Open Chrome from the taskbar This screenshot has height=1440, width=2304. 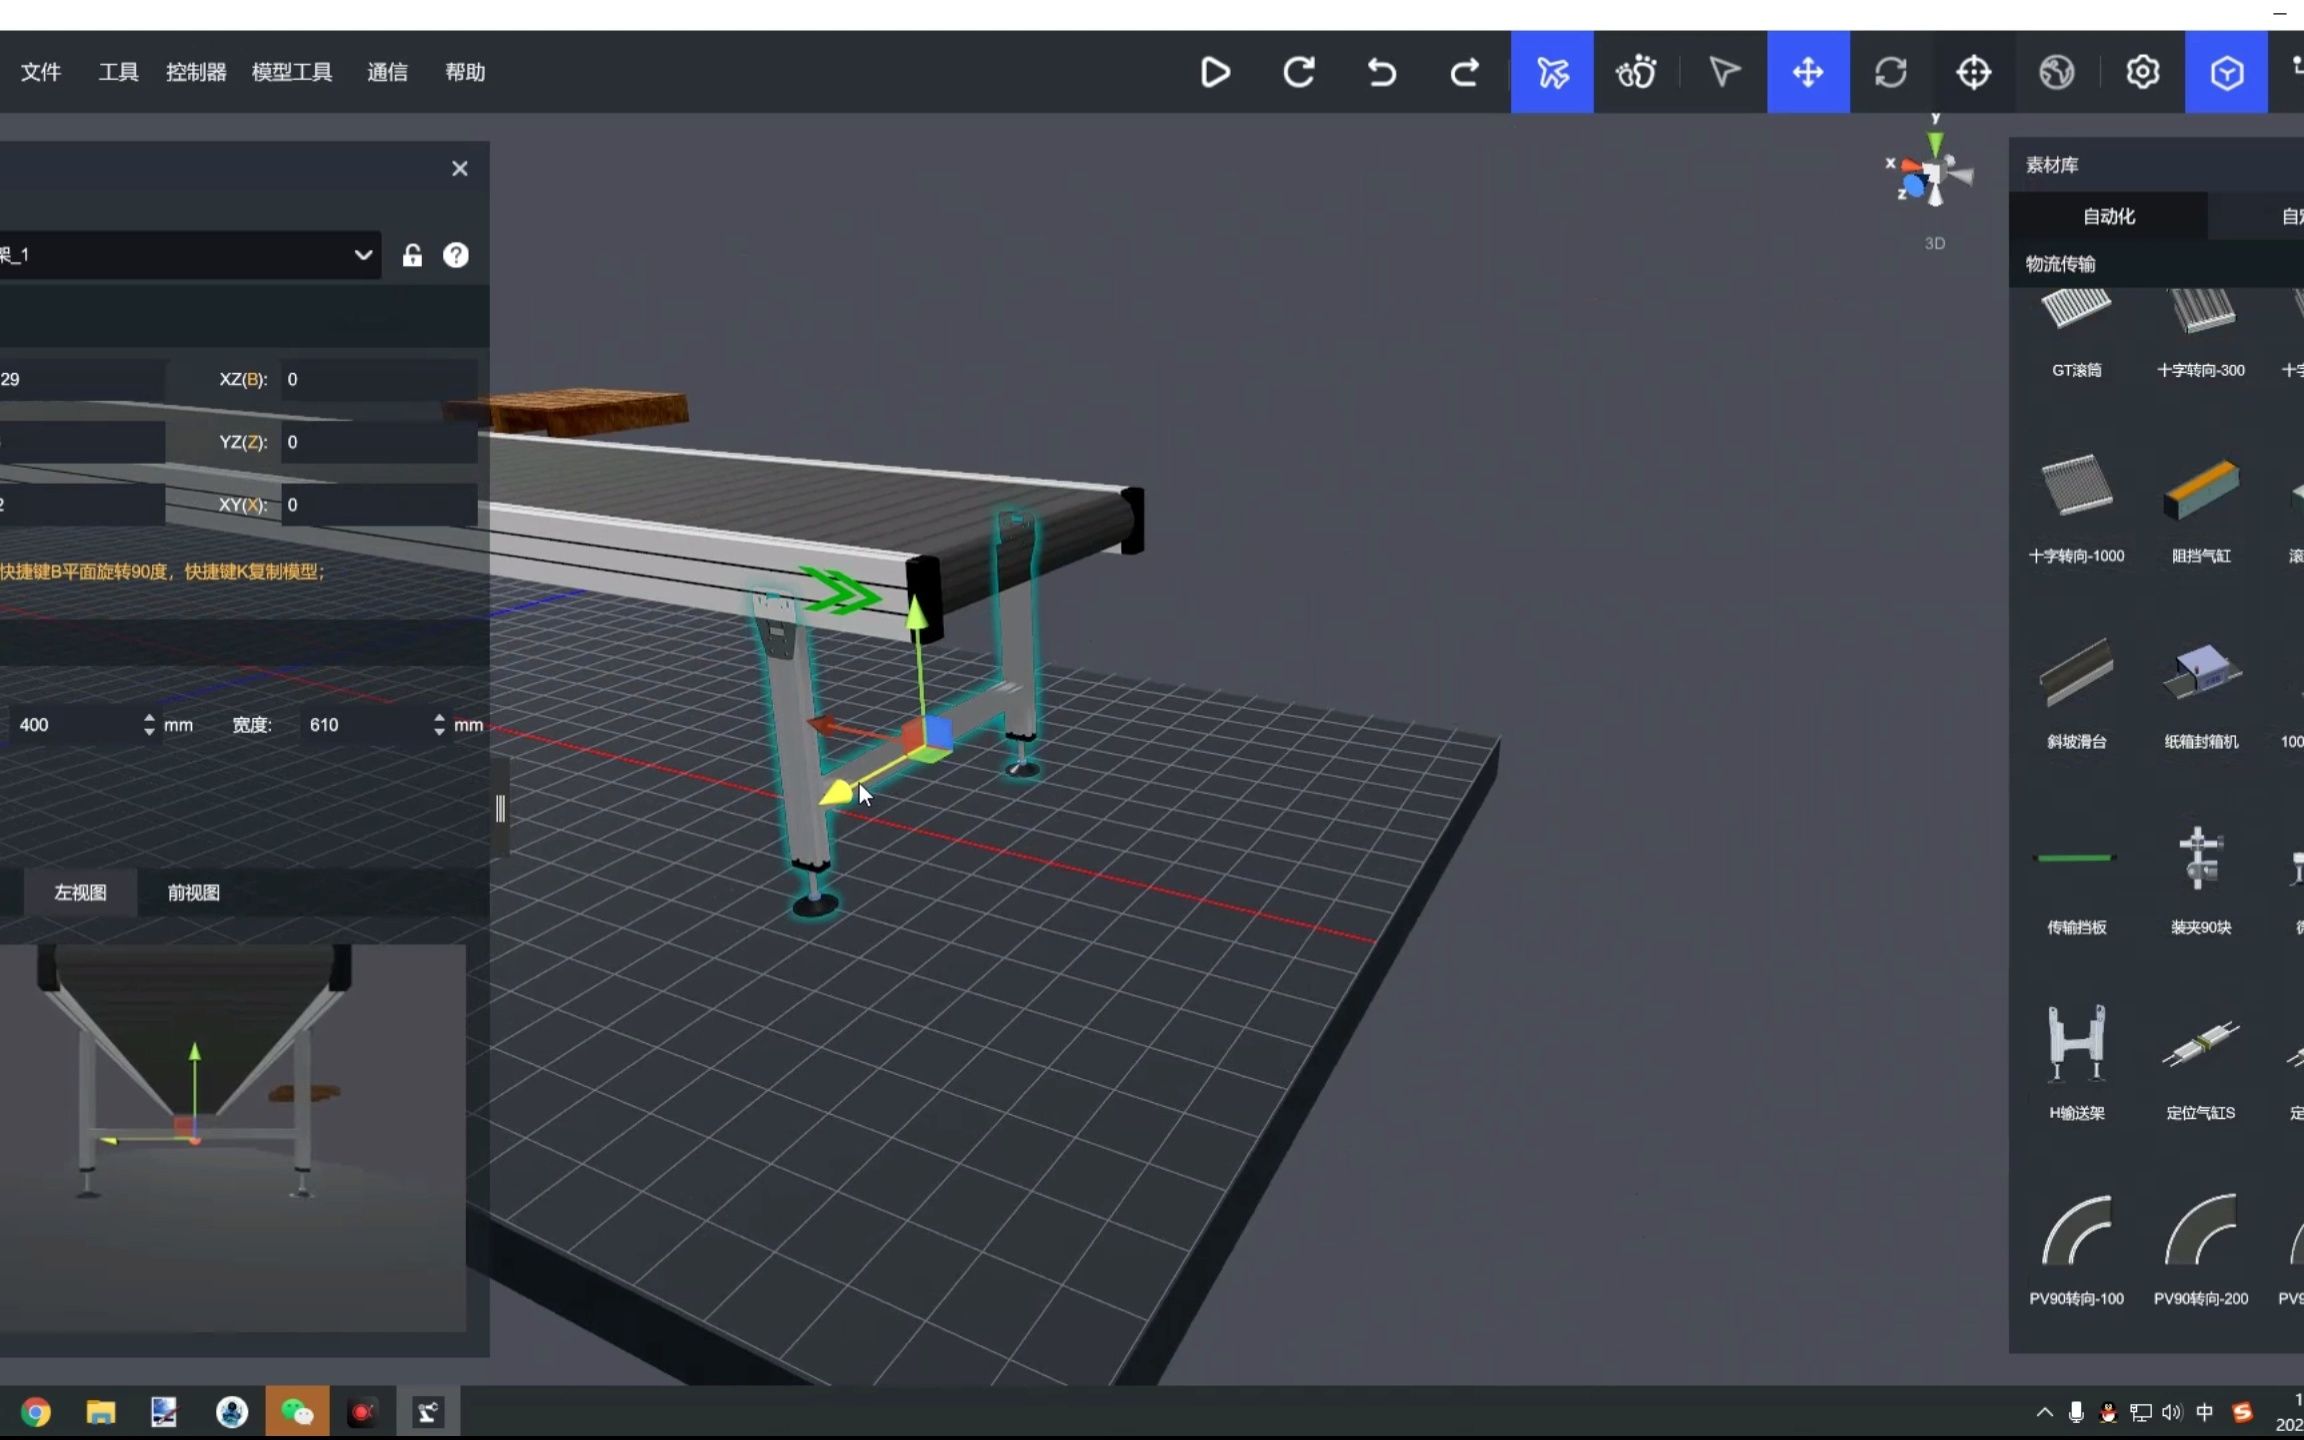[x=35, y=1412]
